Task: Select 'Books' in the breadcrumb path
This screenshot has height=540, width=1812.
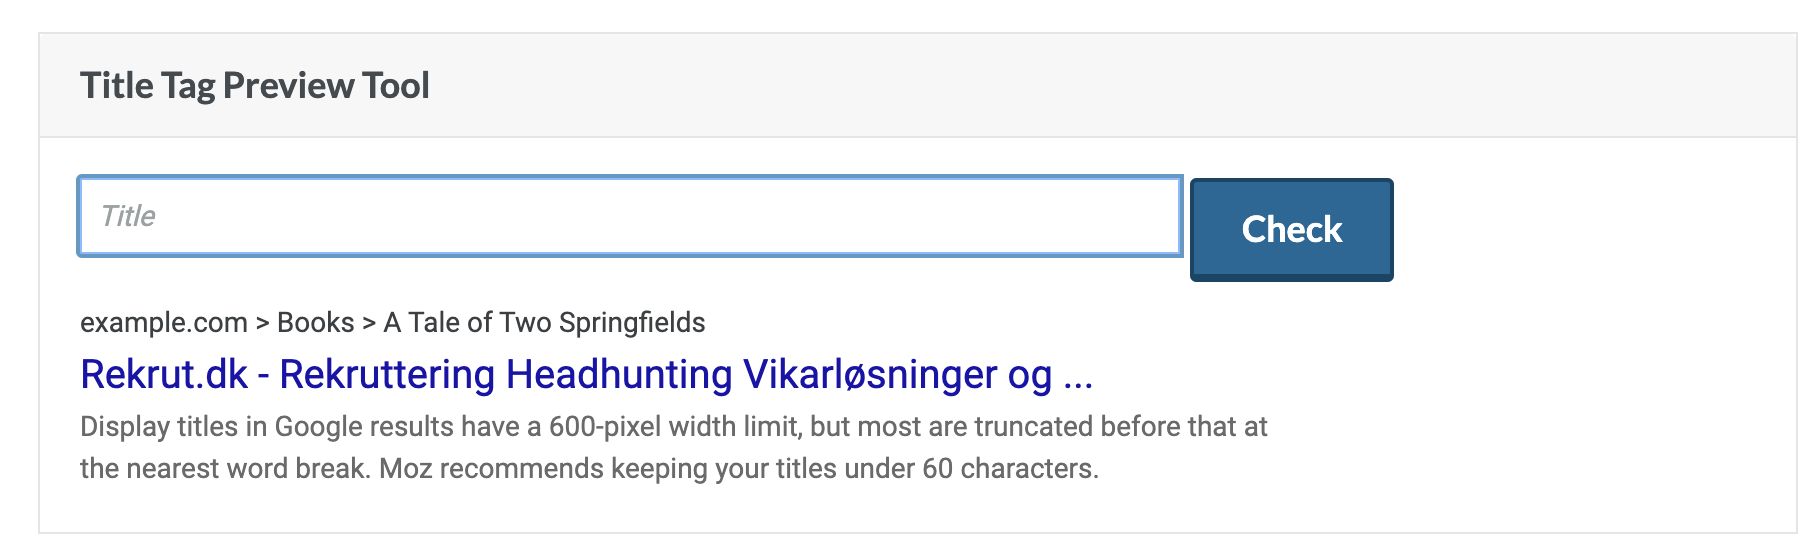Action: click(315, 322)
